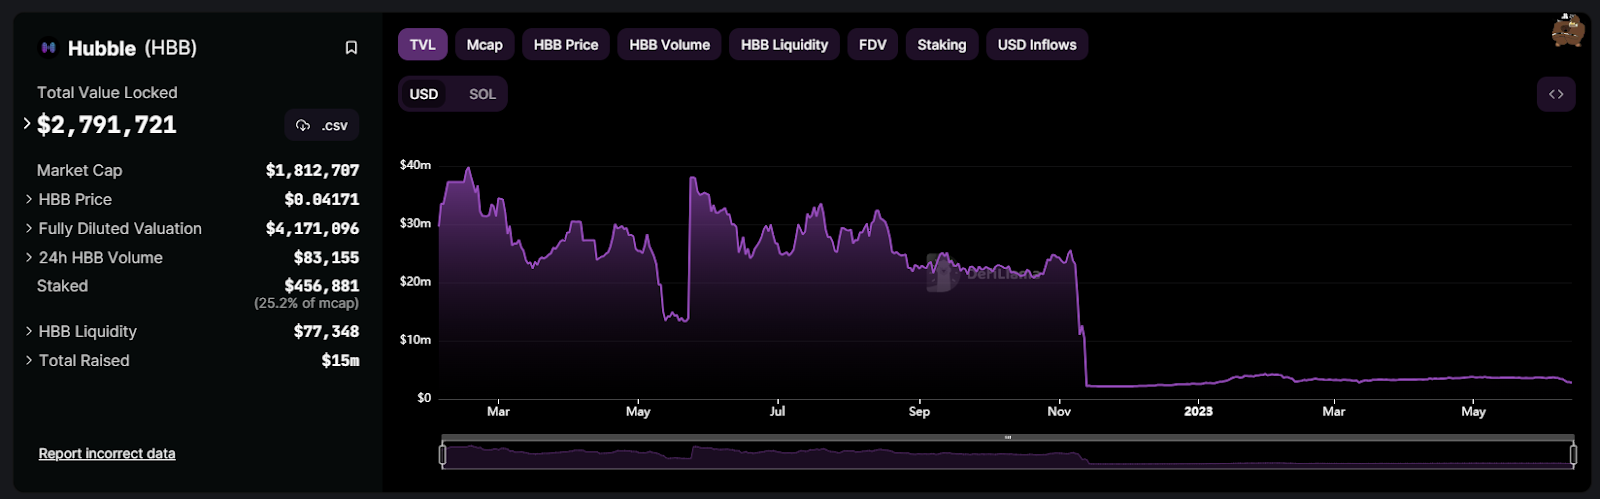1600x499 pixels.
Task: Toggle the FDV chart metric
Action: point(872,45)
